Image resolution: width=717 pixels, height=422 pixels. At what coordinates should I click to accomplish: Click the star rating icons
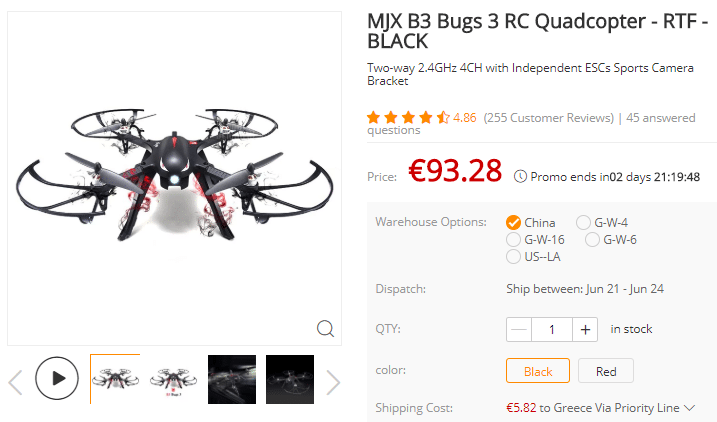pos(408,118)
